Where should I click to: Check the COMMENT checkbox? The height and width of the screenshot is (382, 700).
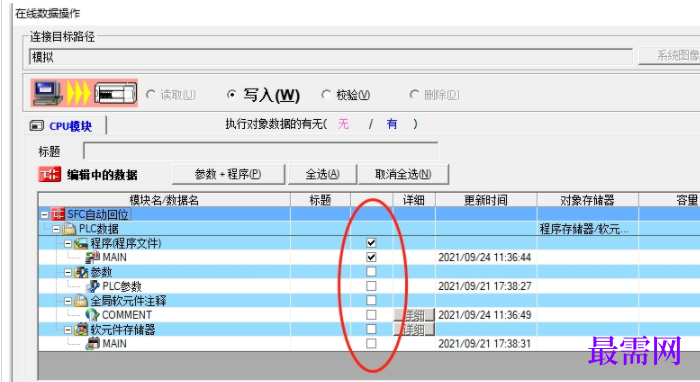click(x=371, y=315)
